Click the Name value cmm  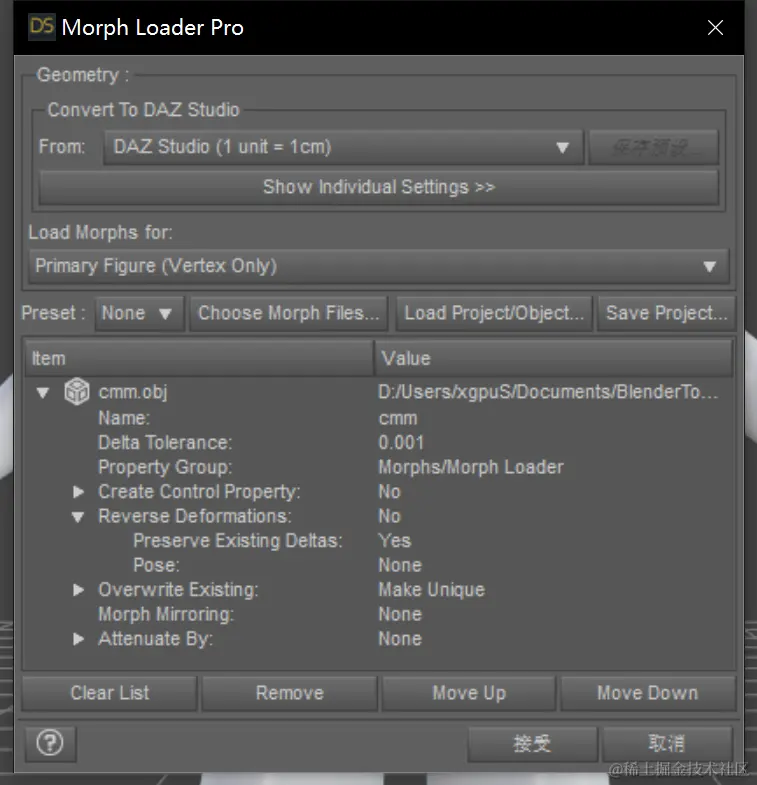click(x=398, y=419)
